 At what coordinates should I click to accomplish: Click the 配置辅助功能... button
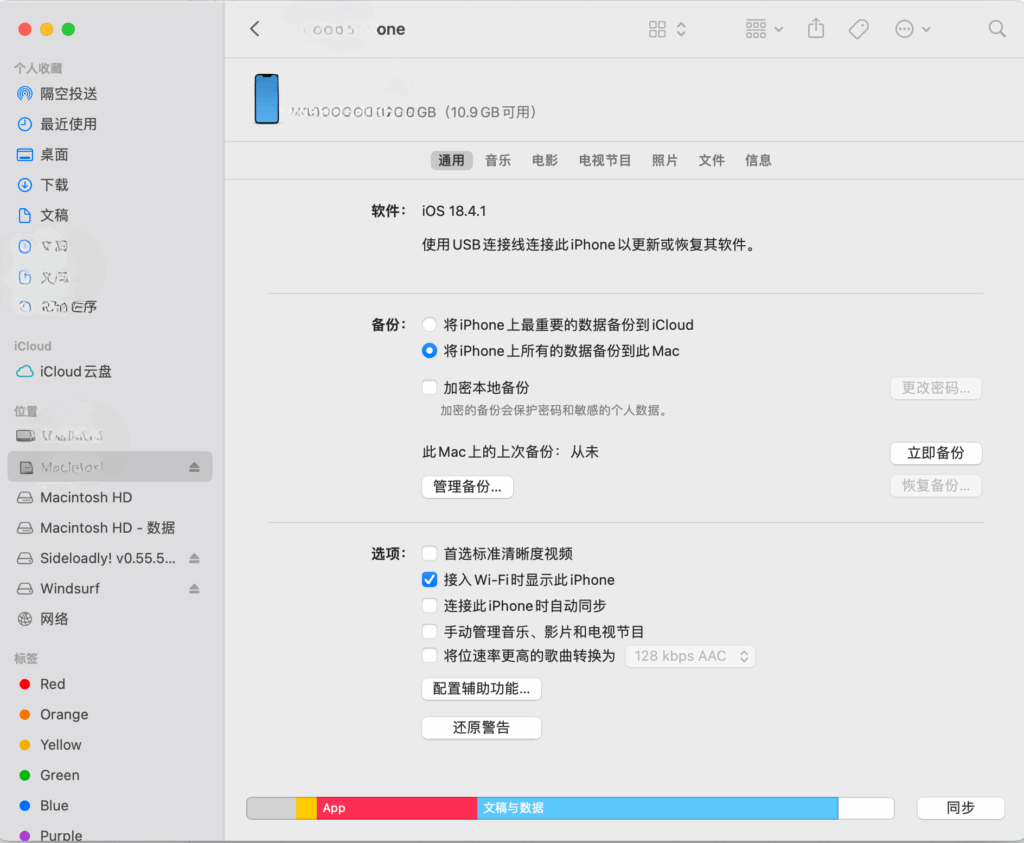(481, 689)
